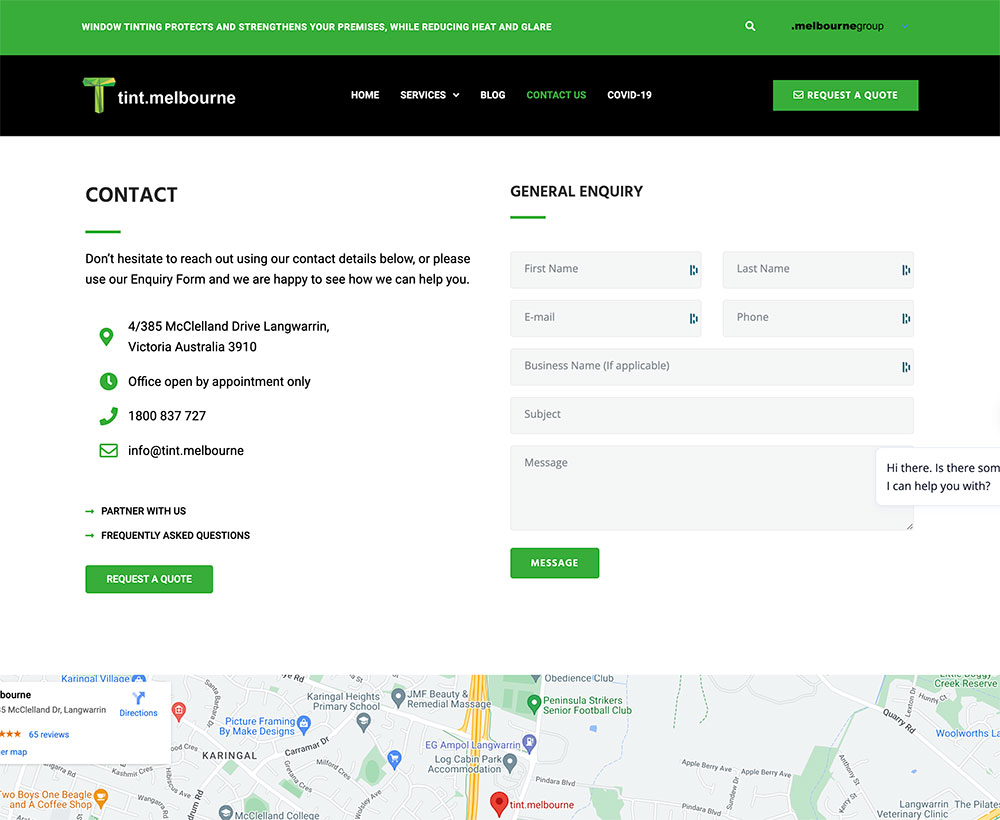Screen dimensions: 1000x820
Task: Click the EG Ampol Langwarrin map pin
Action: [x=529, y=742]
